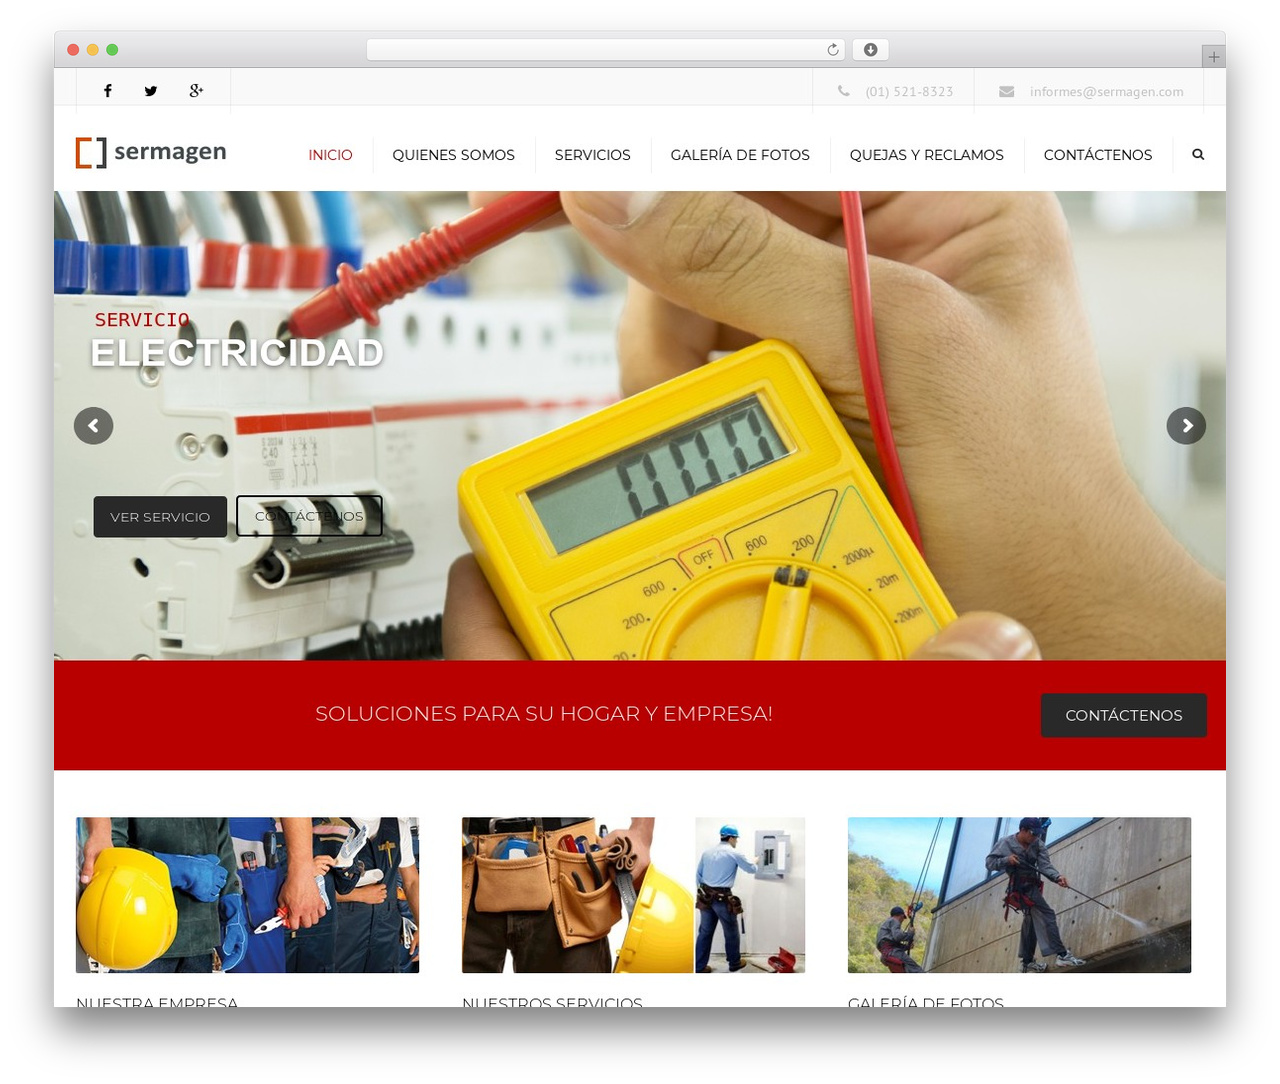The height and width of the screenshot is (1084, 1280).
Task: Open the site search magnifier icon
Action: [x=1198, y=154]
